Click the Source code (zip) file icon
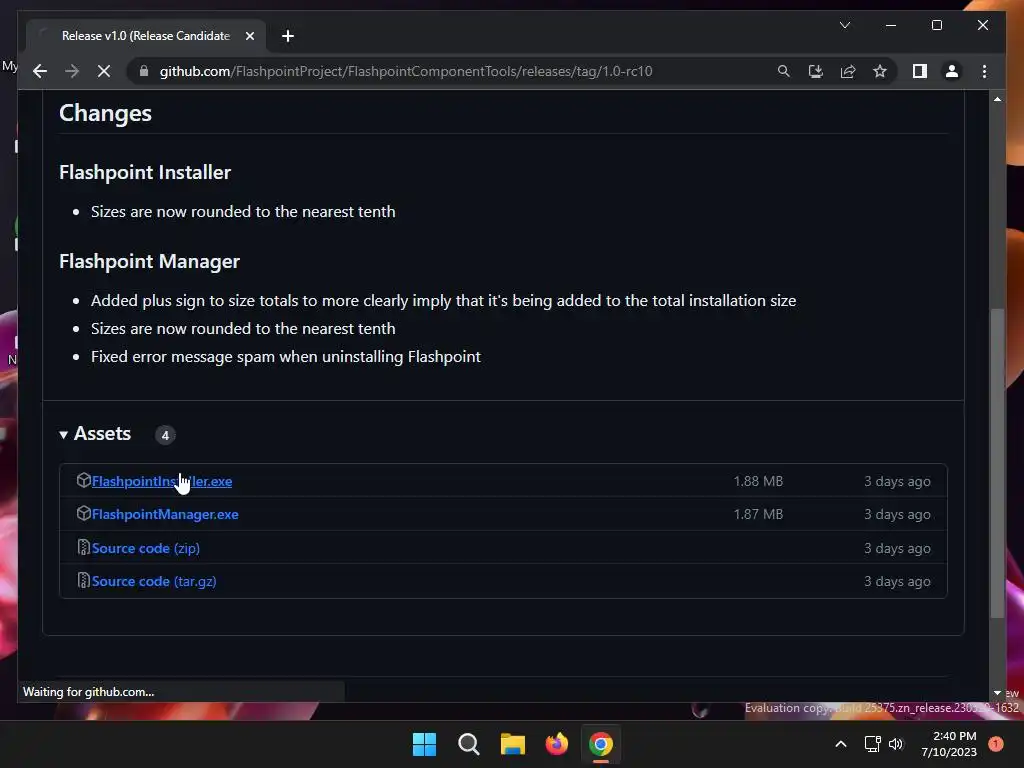This screenshot has width=1024, height=768. [84, 547]
